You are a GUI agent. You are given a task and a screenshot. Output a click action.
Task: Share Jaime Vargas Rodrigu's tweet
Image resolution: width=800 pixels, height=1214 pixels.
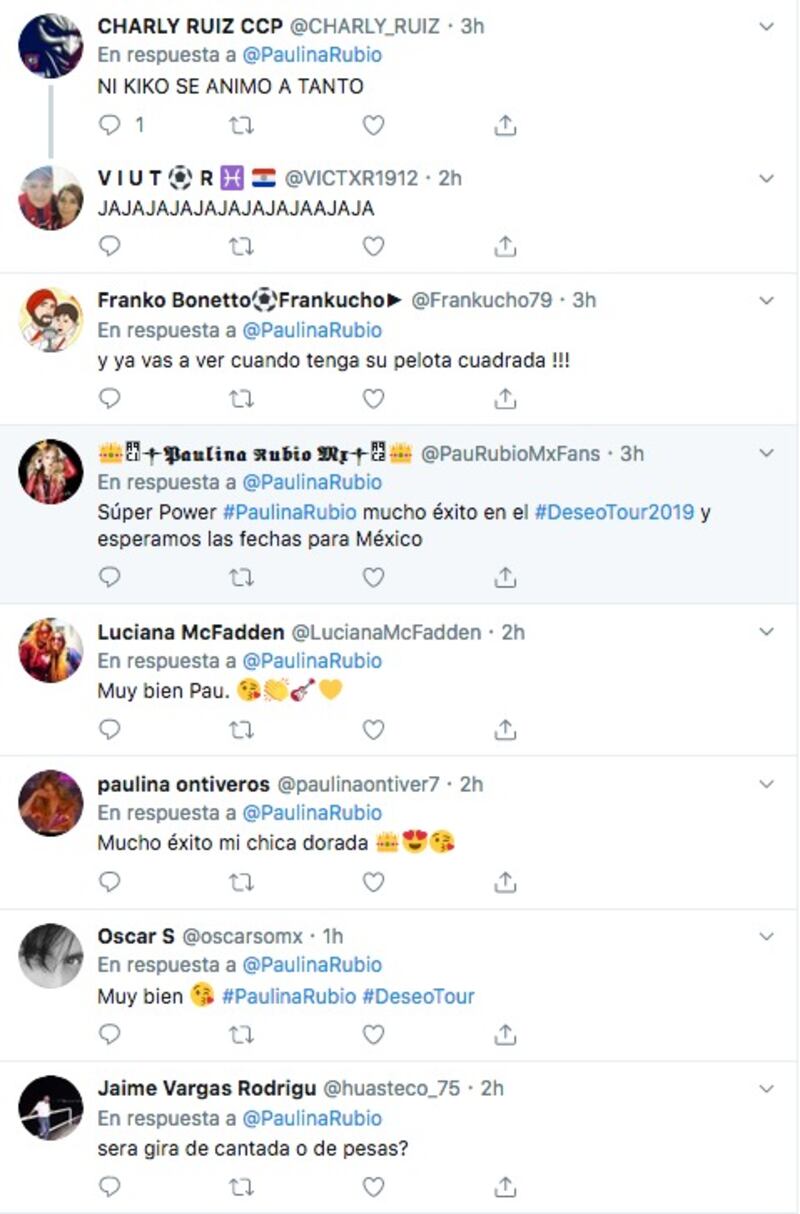506,1187
